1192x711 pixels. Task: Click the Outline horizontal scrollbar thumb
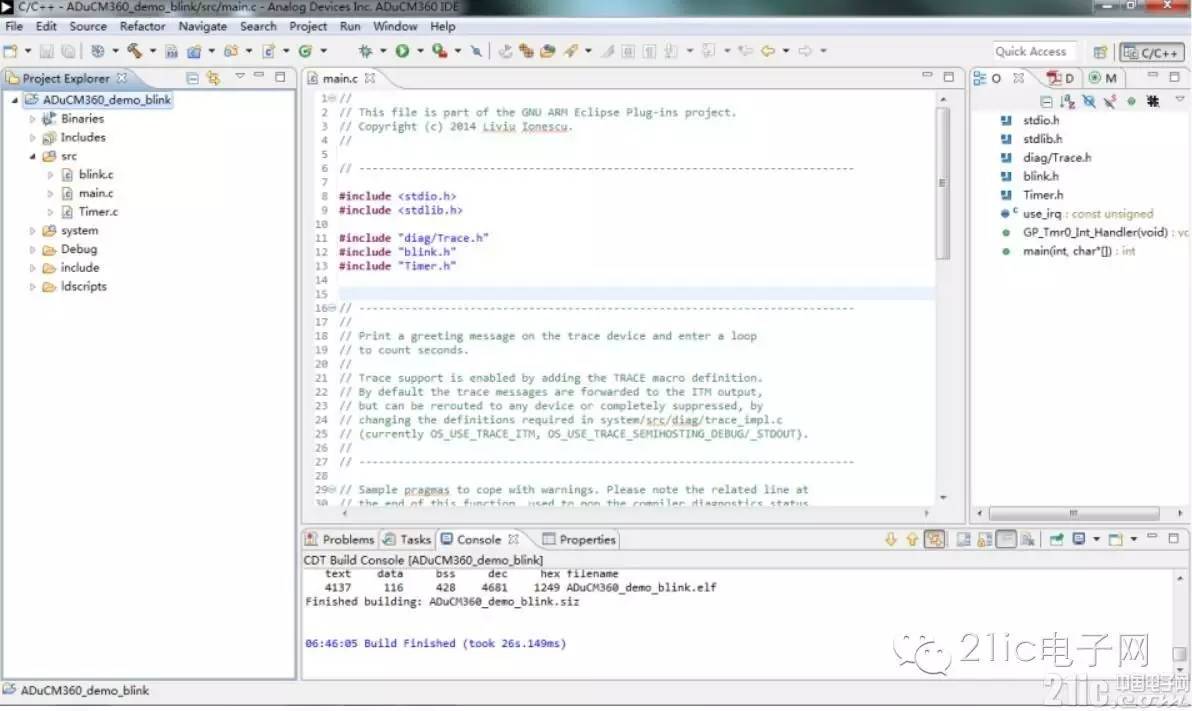coord(1073,513)
